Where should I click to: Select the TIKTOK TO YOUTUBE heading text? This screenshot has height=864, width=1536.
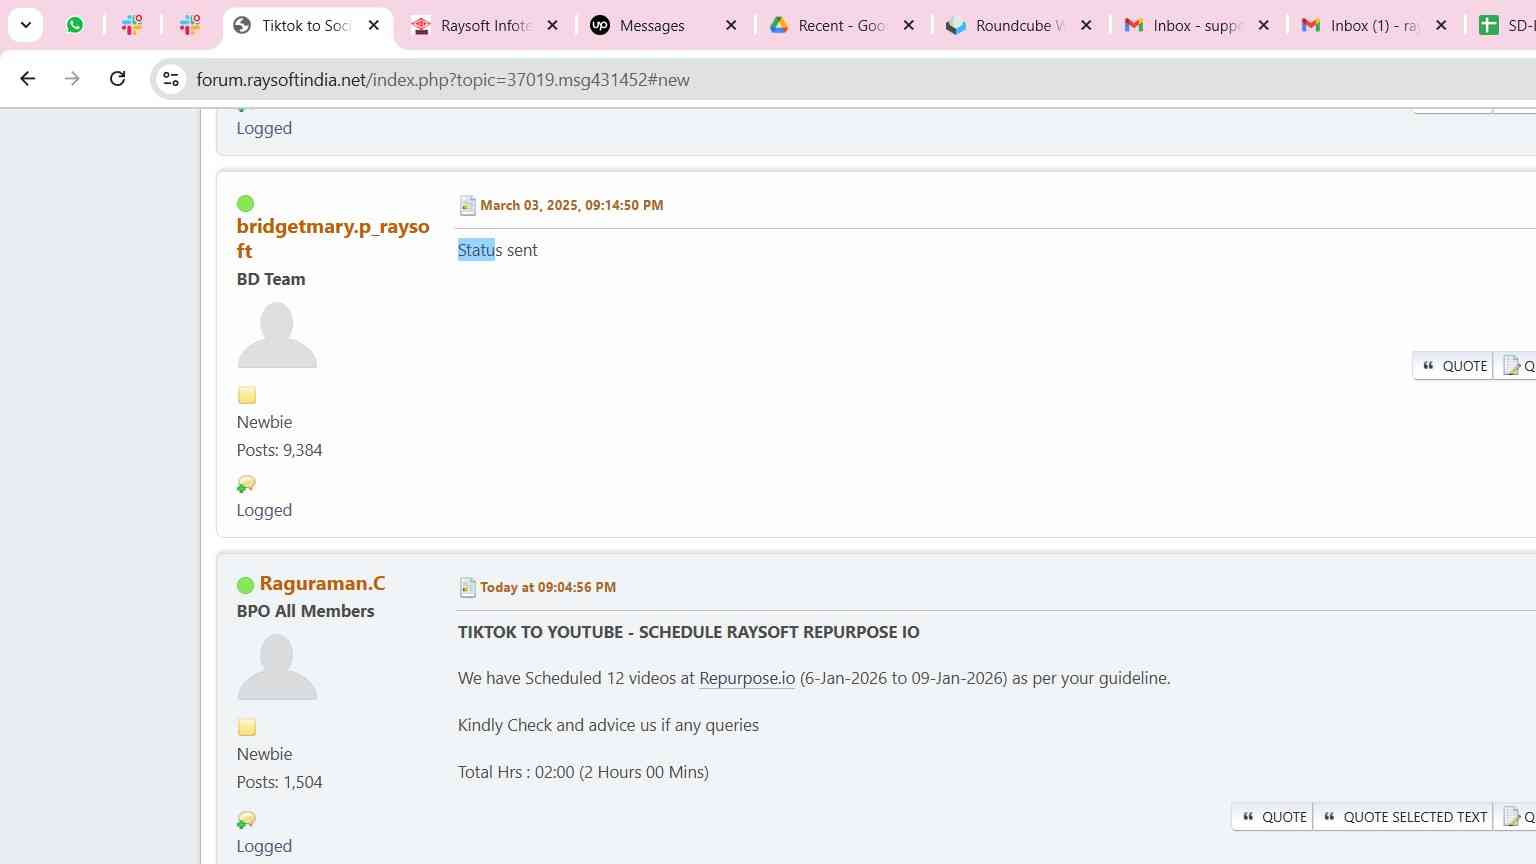[689, 632]
